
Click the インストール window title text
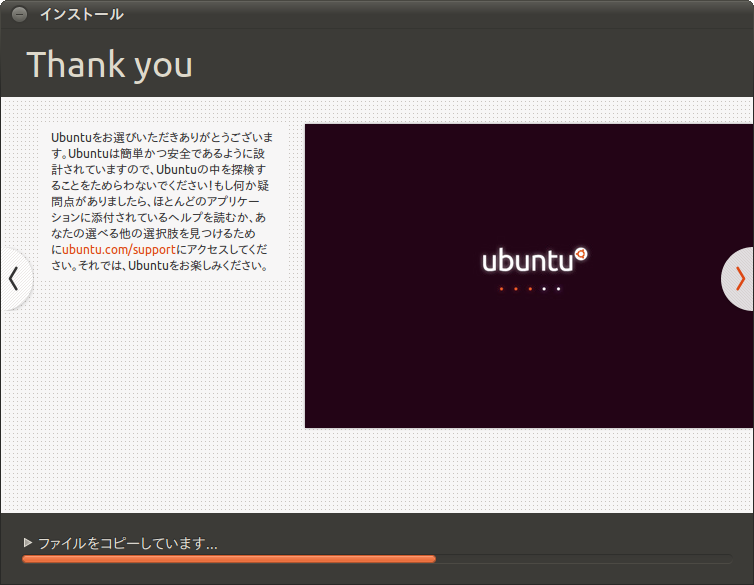click(x=82, y=14)
